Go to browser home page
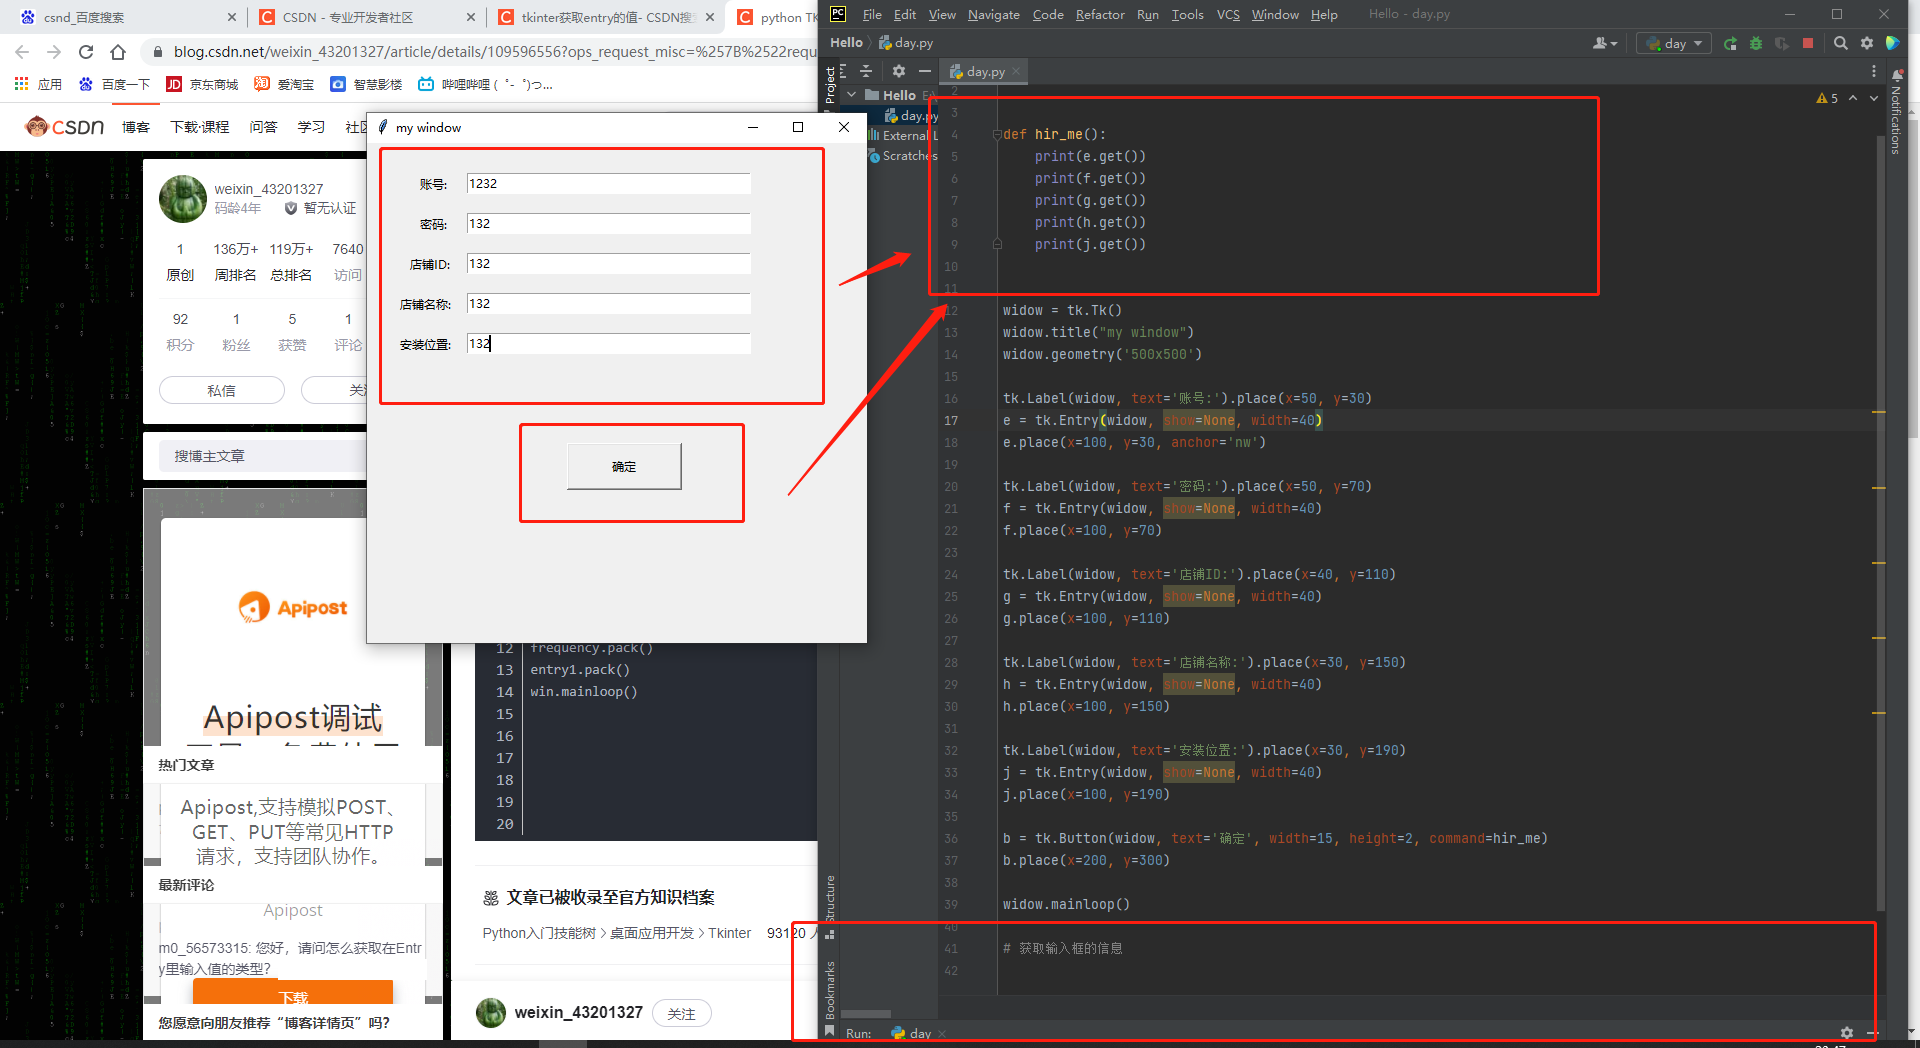Viewport: 1920px width, 1048px height. (118, 52)
